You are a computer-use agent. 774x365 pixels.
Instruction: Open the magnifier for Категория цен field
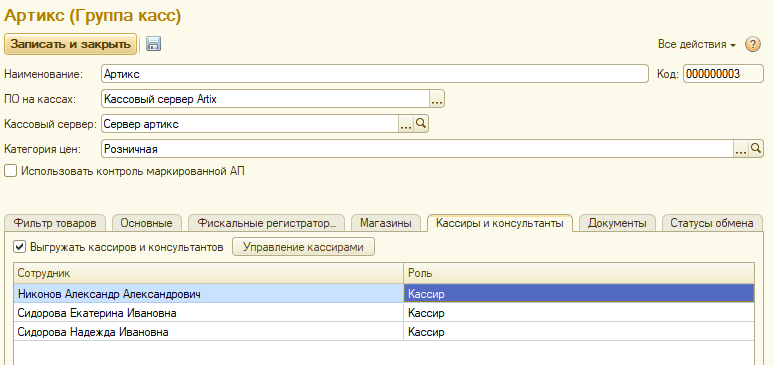click(756, 149)
